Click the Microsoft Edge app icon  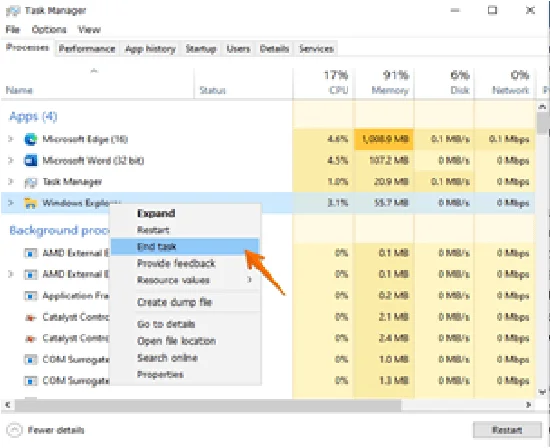click(x=31, y=139)
